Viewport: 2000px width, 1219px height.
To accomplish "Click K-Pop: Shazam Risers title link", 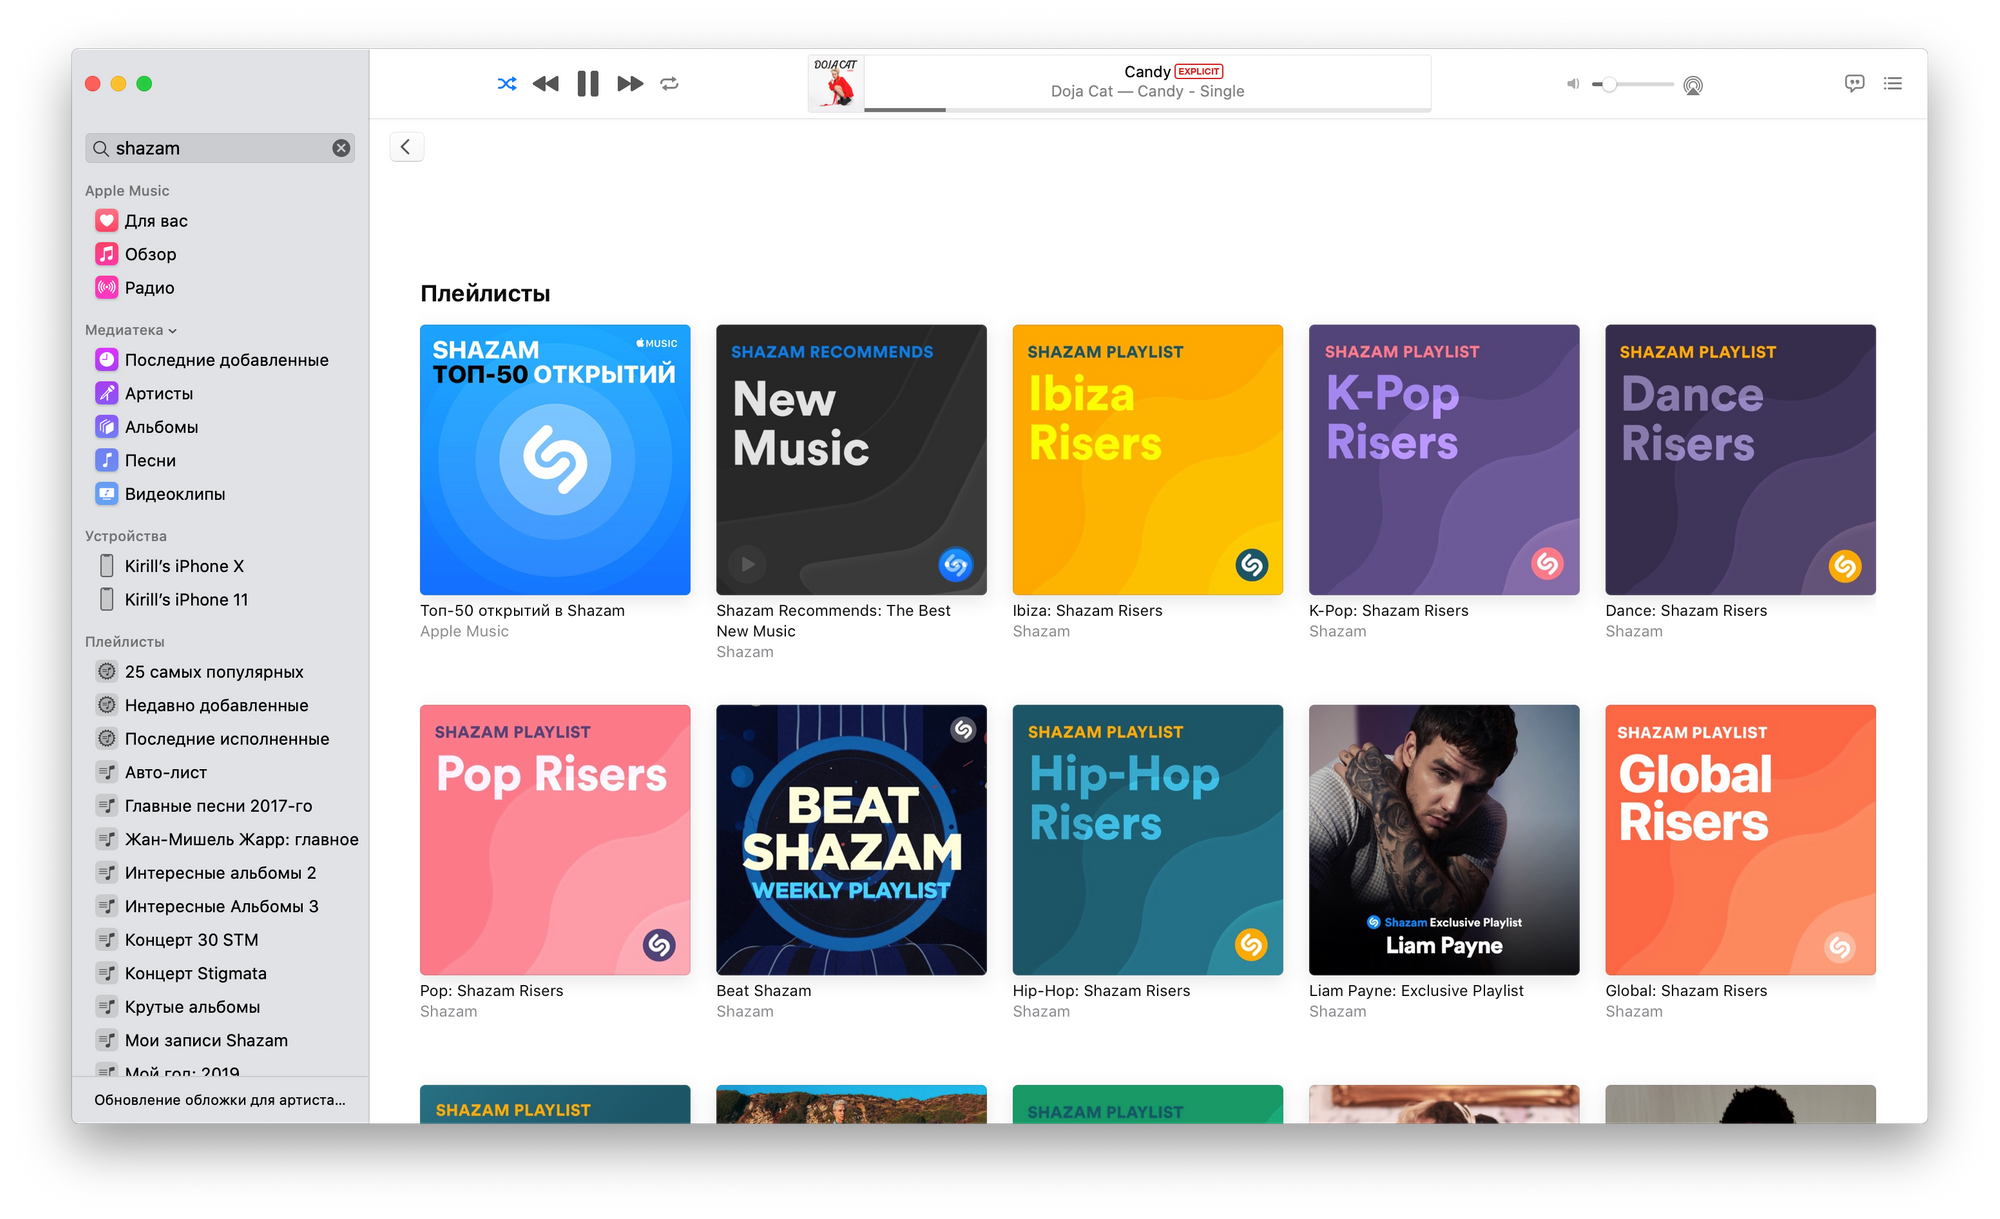I will tap(1388, 611).
